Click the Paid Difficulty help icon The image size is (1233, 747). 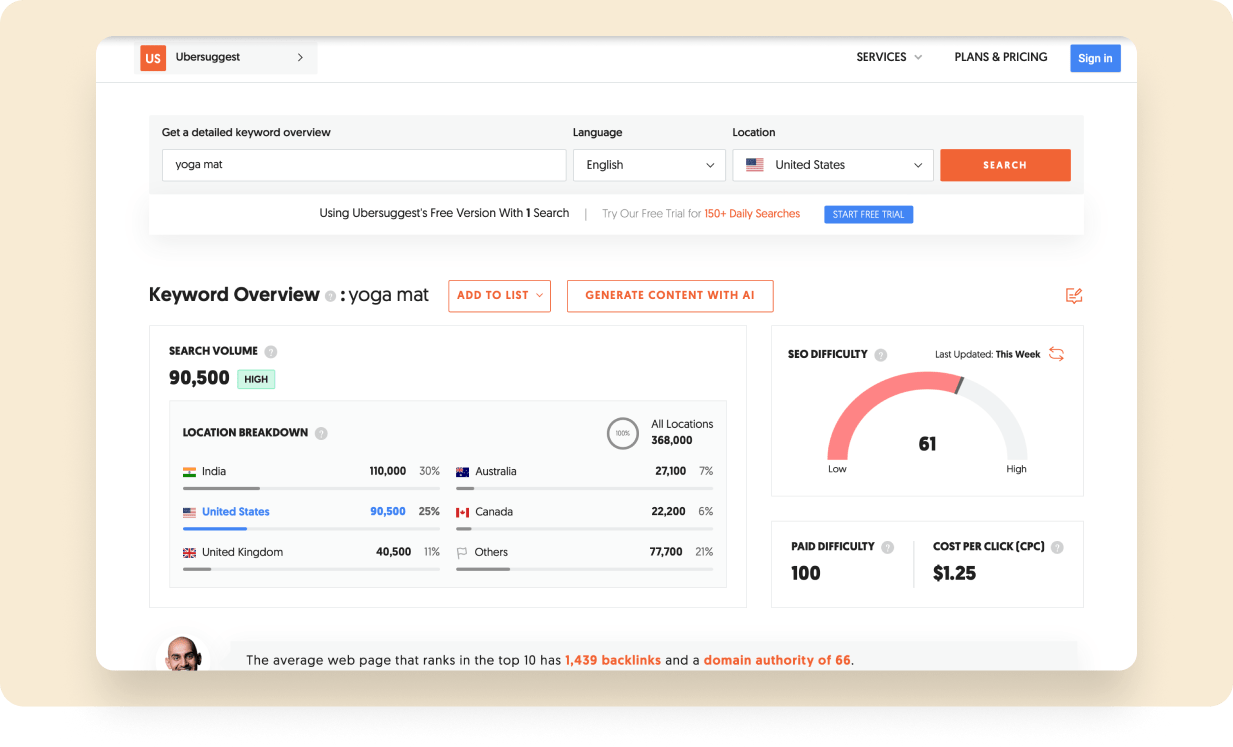click(x=888, y=547)
